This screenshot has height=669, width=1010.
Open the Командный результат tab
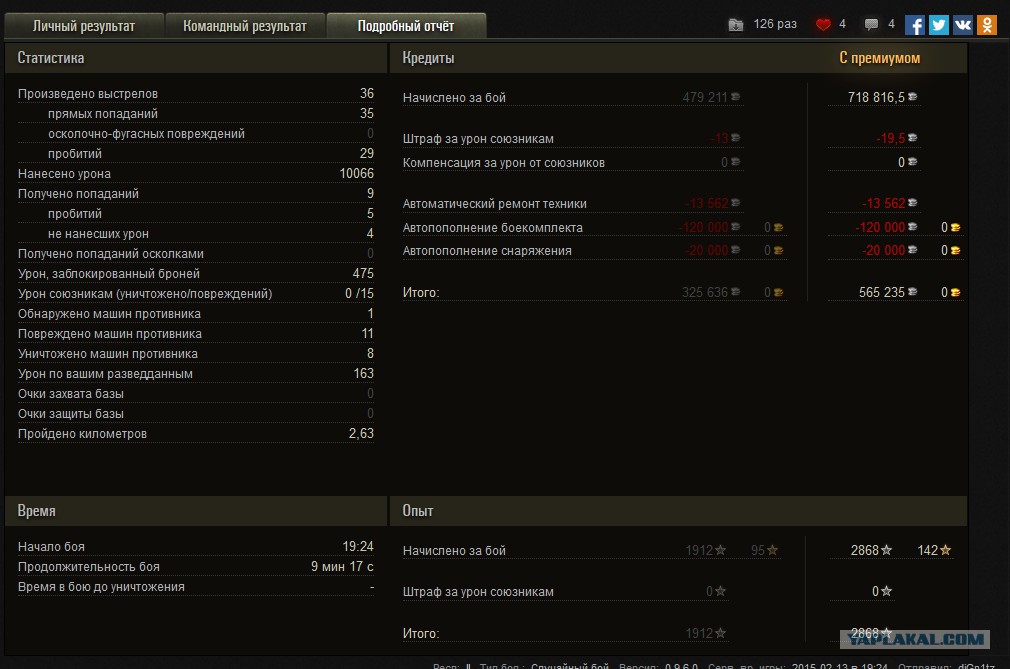(244, 26)
